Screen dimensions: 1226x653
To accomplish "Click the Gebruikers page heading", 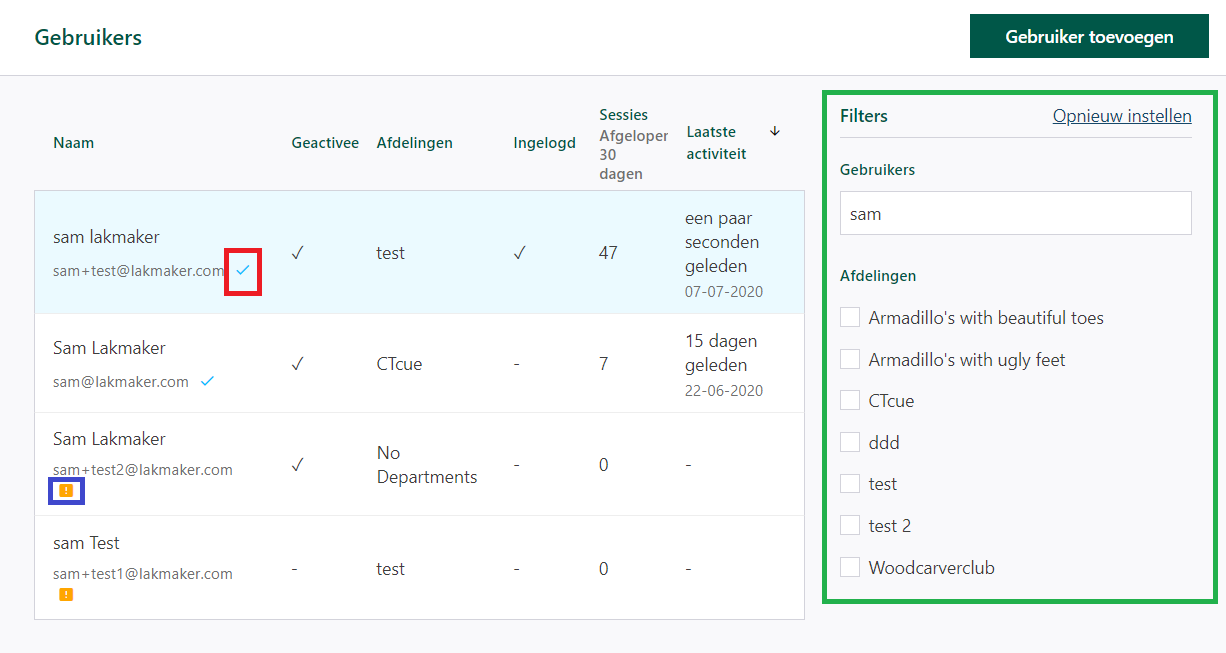I will point(88,37).
